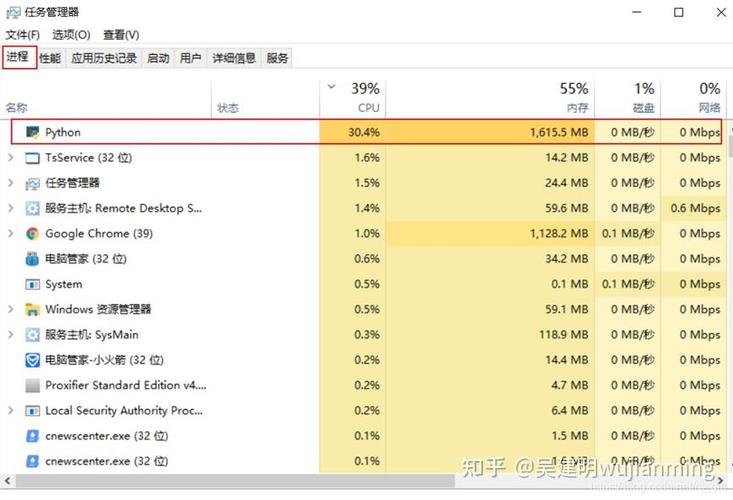Click the Python process icon
Image resolution: width=733 pixels, height=500 pixels.
[x=32, y=133]
